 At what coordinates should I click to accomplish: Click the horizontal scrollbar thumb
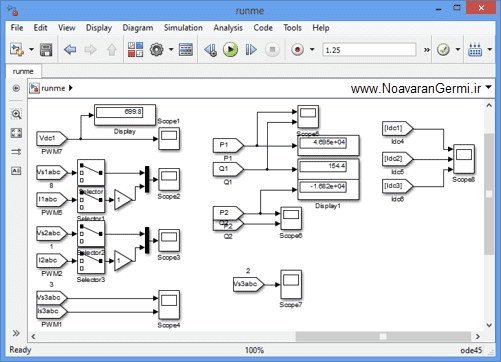coord(383,336)
